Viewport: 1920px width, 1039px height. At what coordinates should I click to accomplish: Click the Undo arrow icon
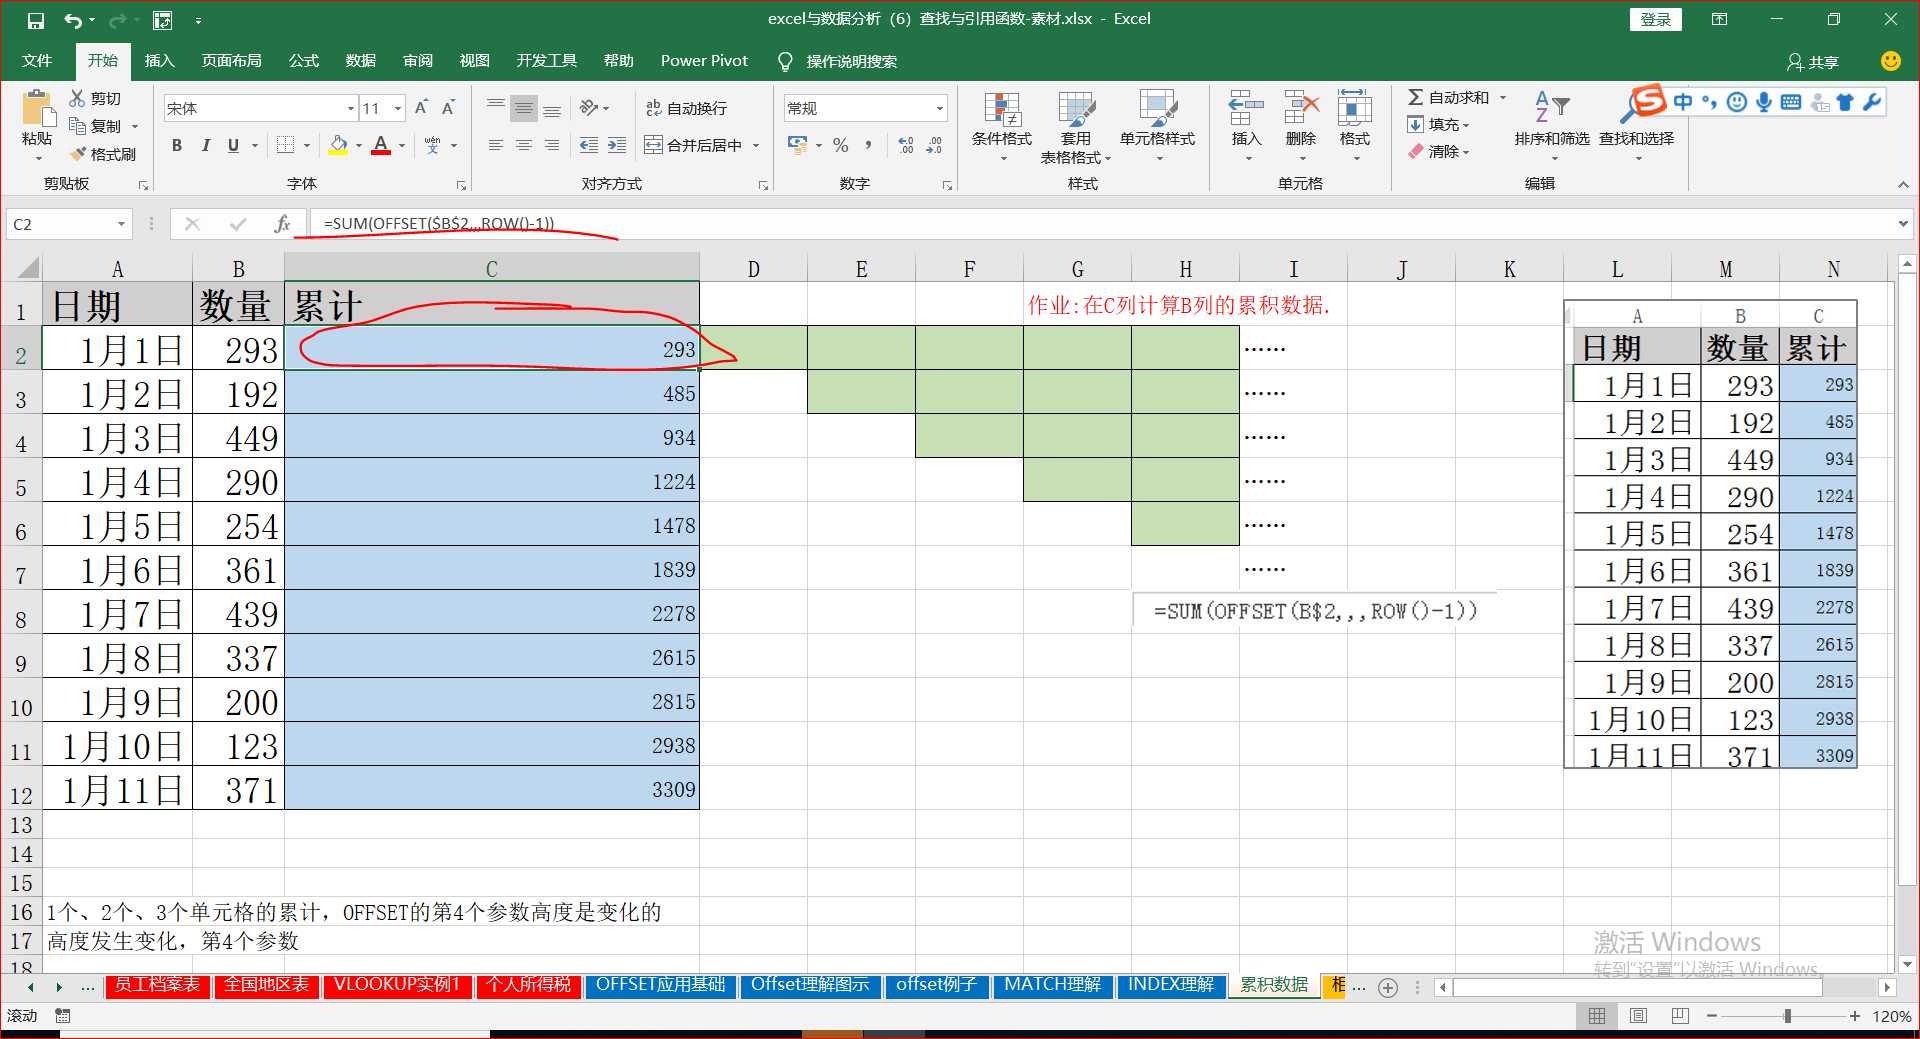click(73, 20)
